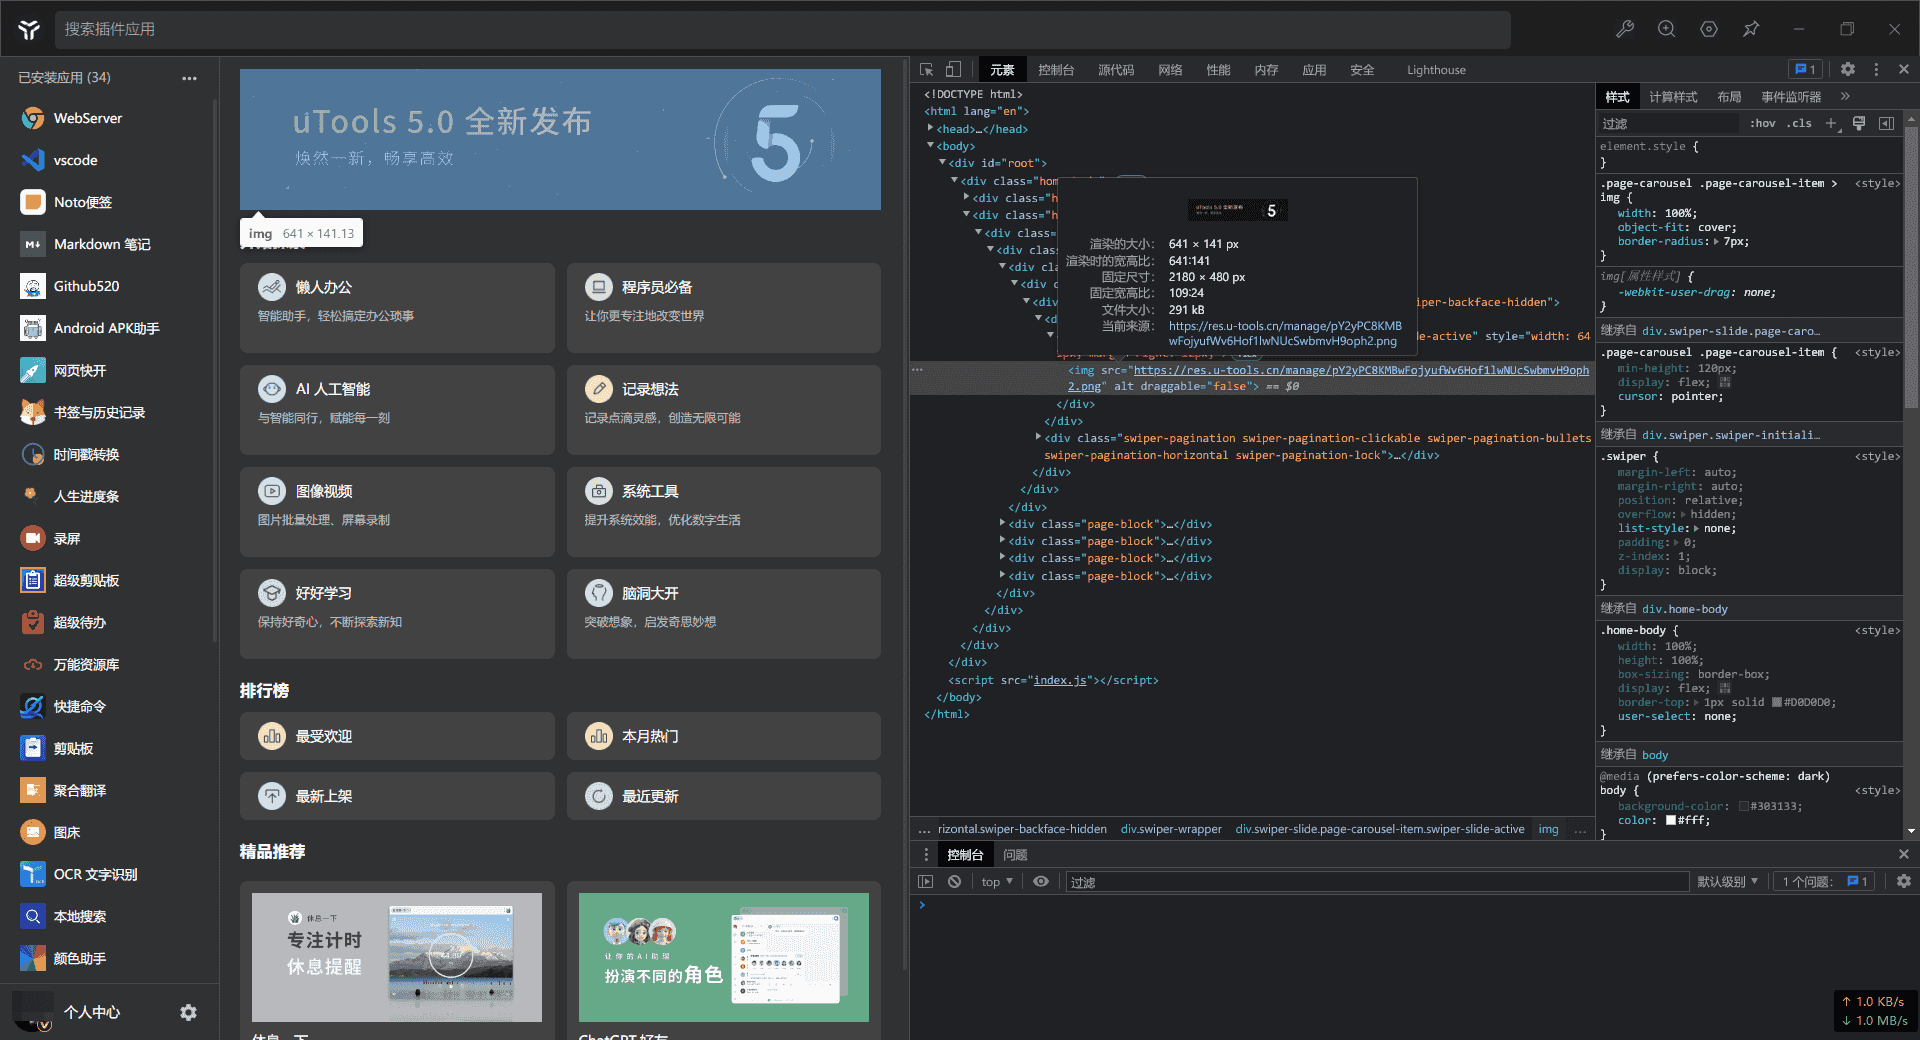Viewport: 1920px width, 1040px height.
Task: Click the #303133 background color swatch
Action: click(1744, 806)
